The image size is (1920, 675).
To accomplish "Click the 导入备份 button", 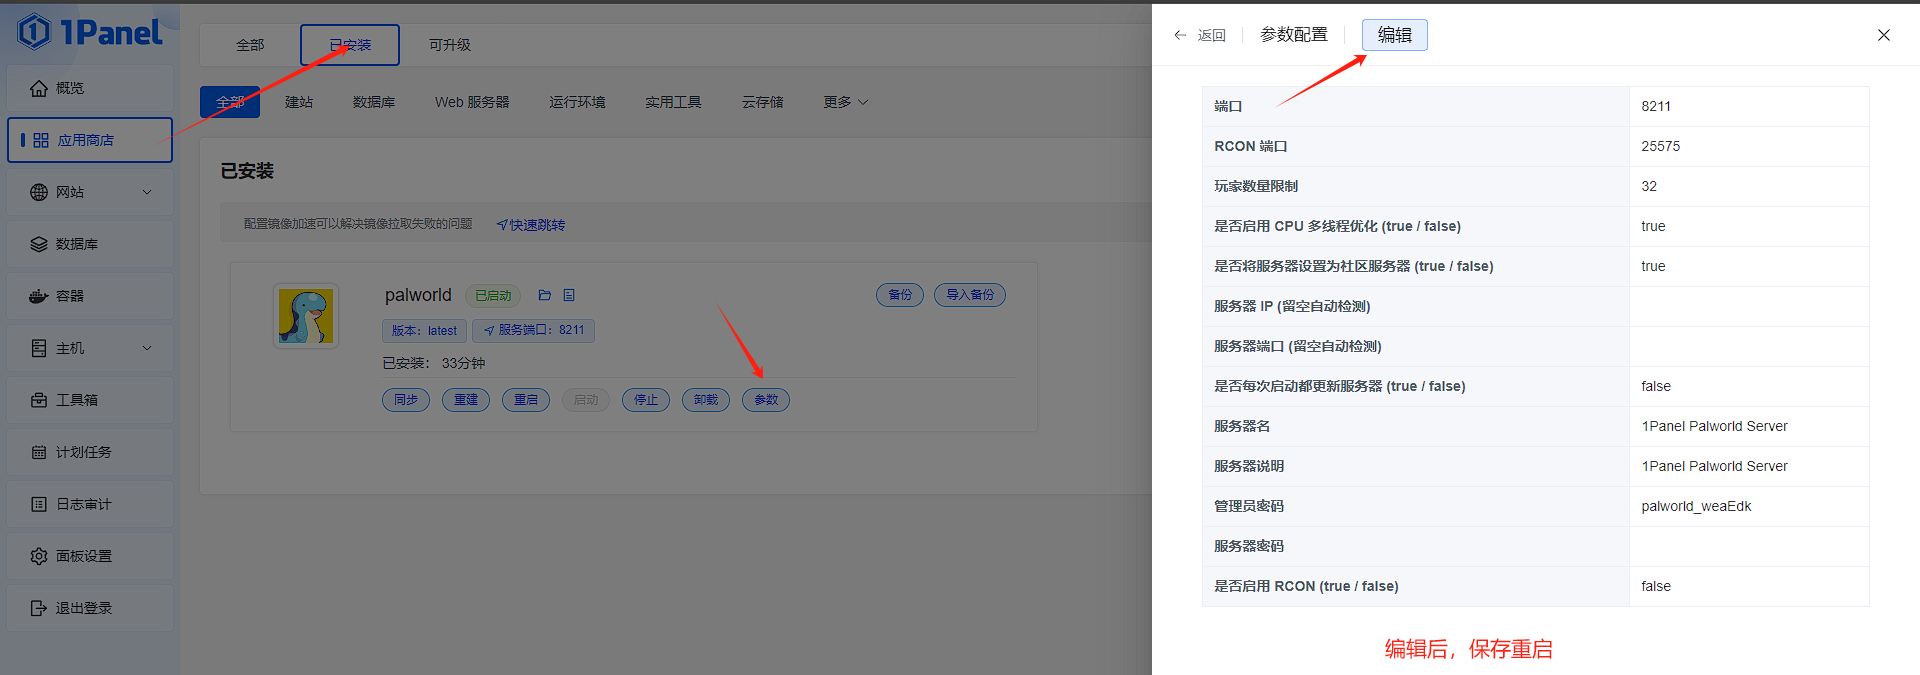I will (x=970, y=295).
